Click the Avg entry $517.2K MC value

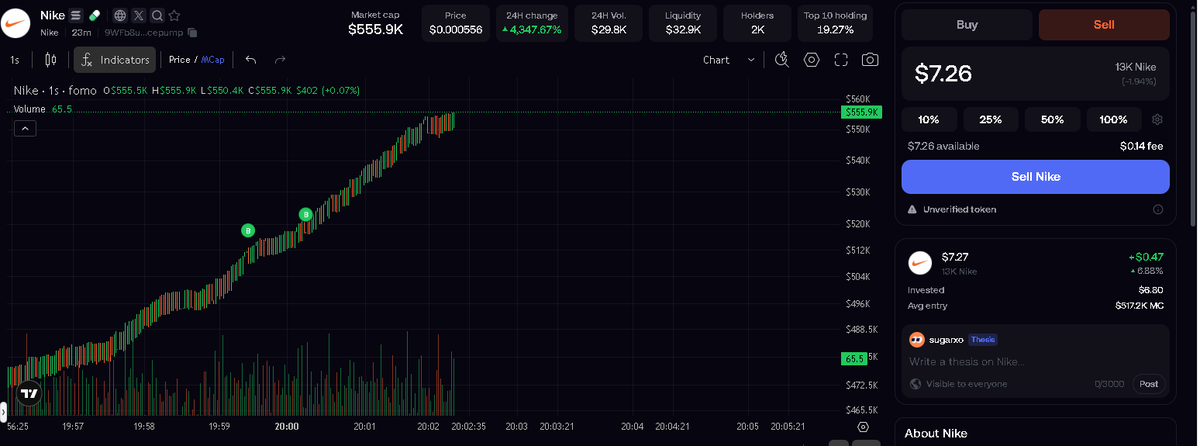(x=1139, y=305)
